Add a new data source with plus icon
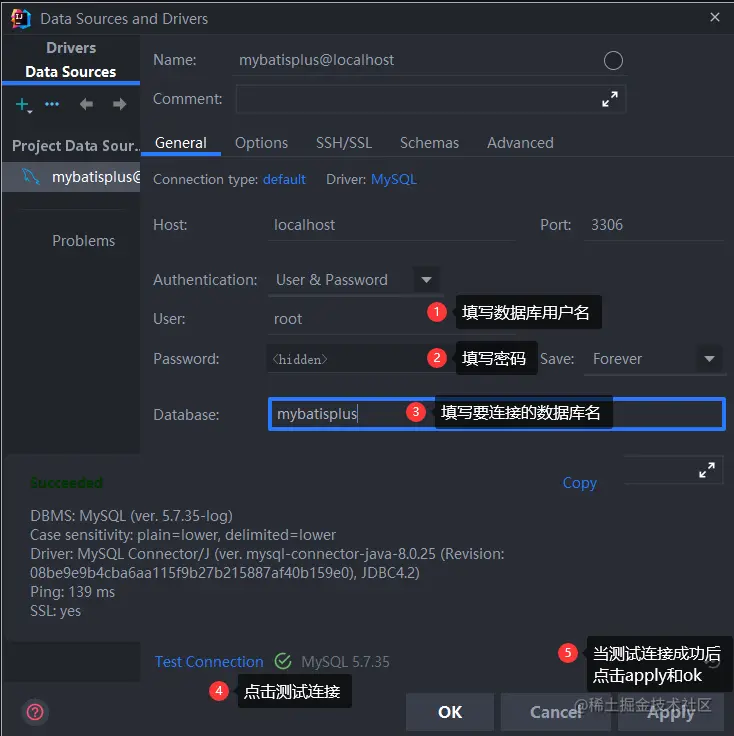The image size is (734, 736). tap(23, 105)
